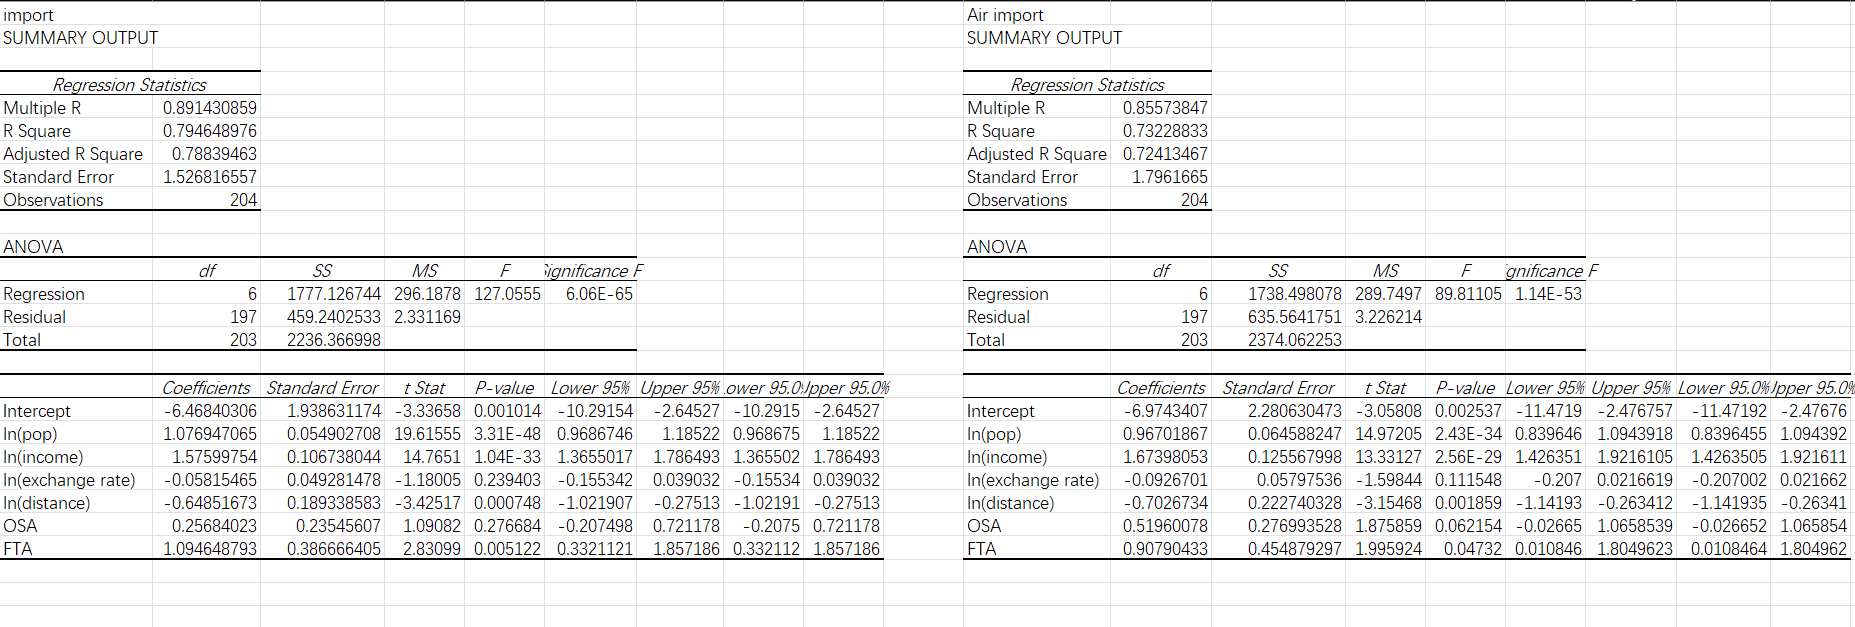Click ln(income) coefficient 1.67398053
The image size is (1855, 627).
1165,457
